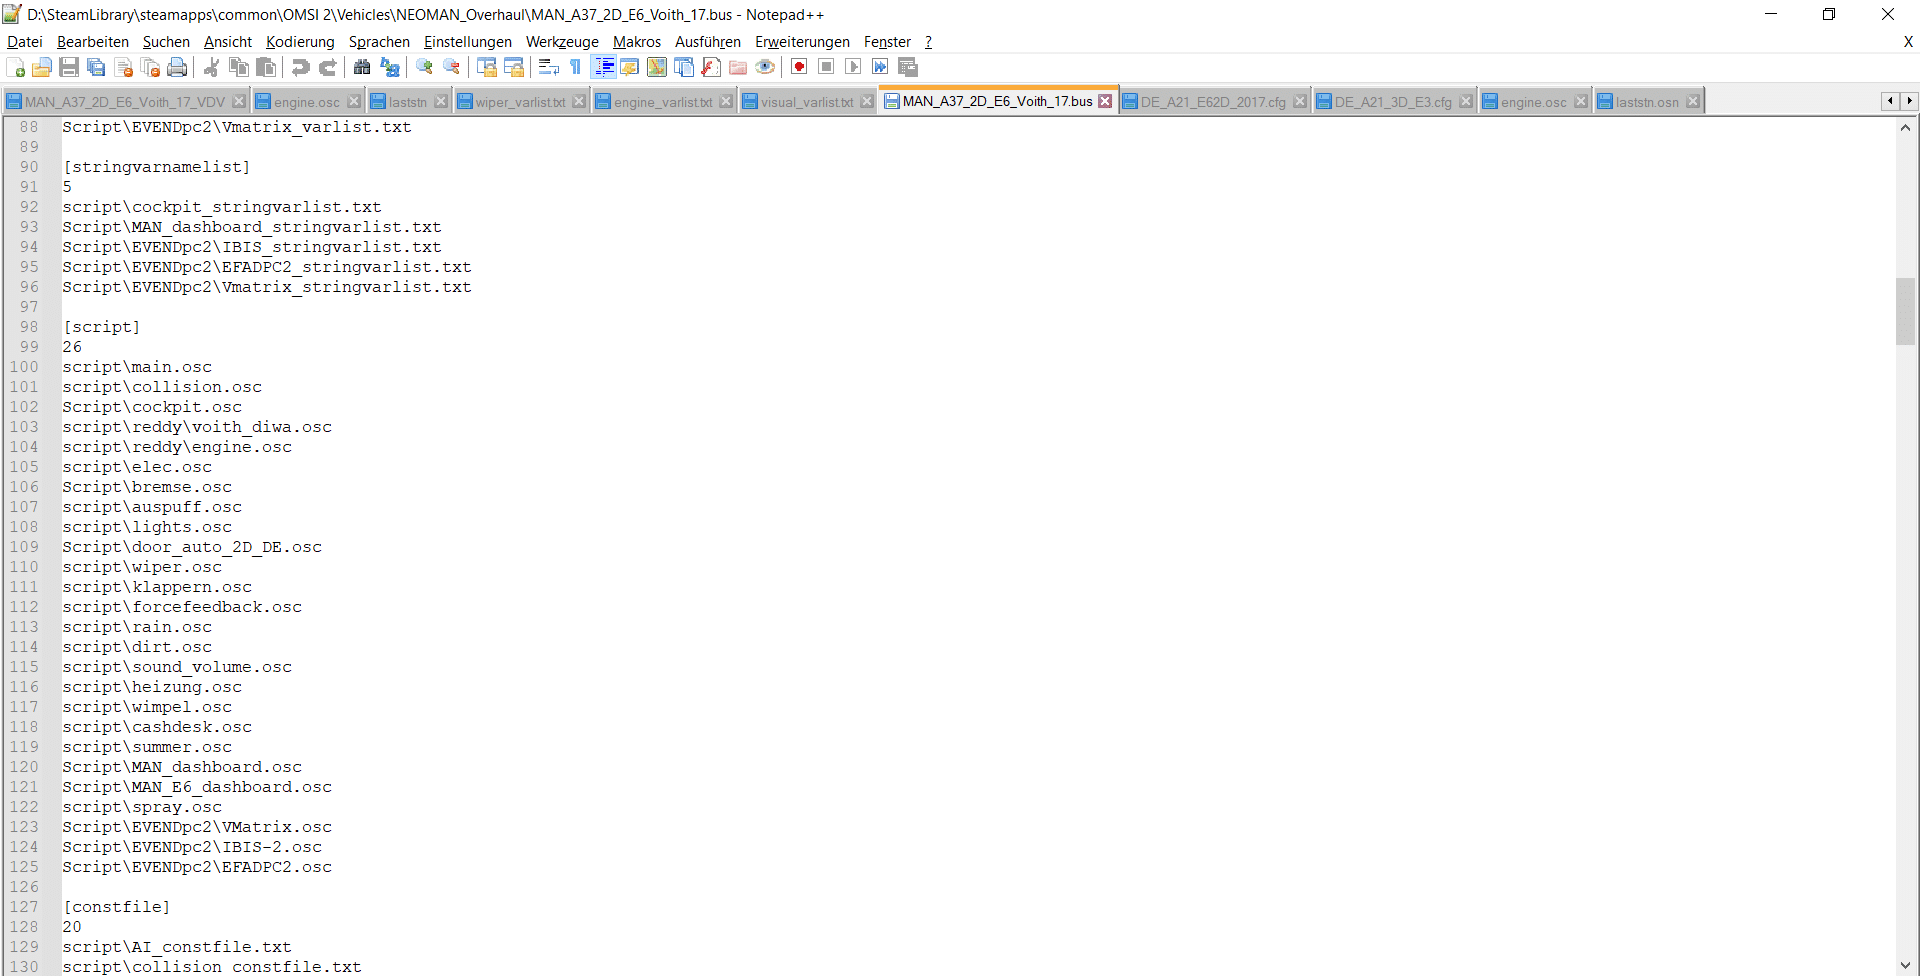Image resolution: width=1920 pixels, height=976 pixels.
Task: Toggle the indent guide button
Action: pos(604,67)
